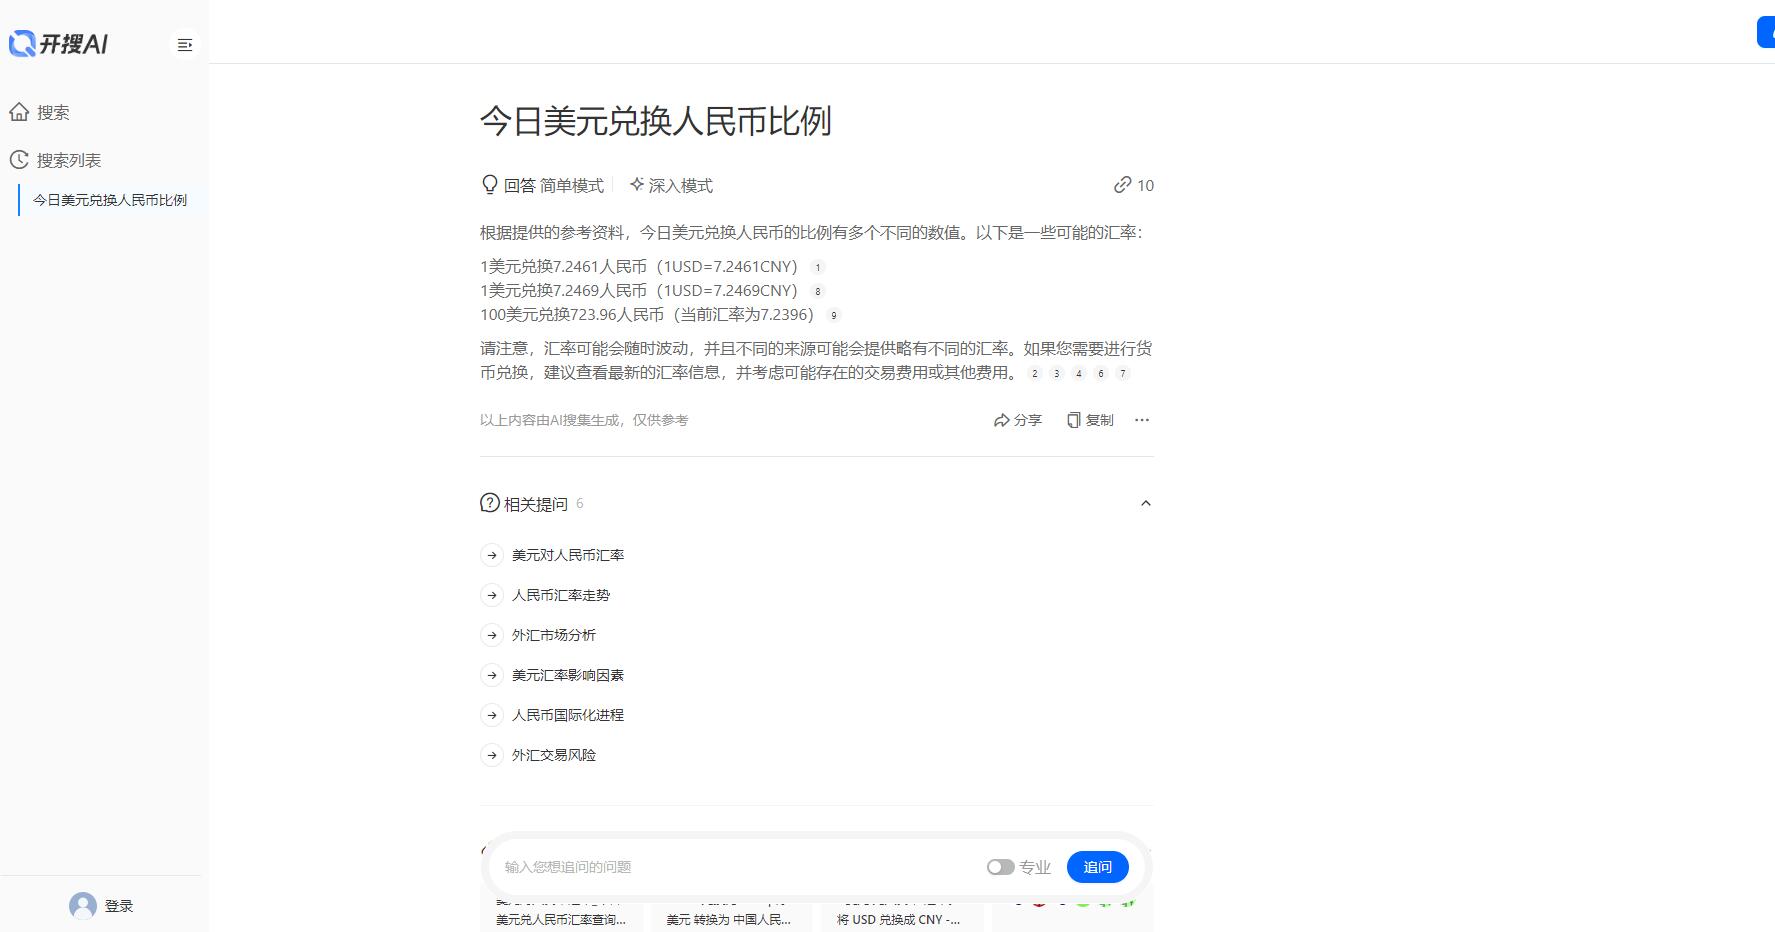This screenshot has width=1775, height=932.
Task: Select 今日美元兑换人民币比例 in search history
Action: click(110, 199)
